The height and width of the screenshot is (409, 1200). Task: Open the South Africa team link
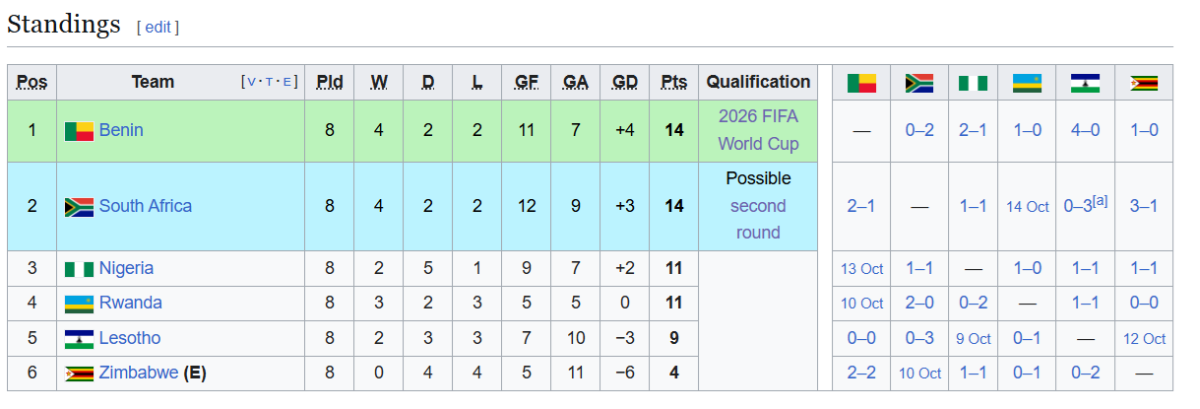pyautogui.click(x=145, y=206)
